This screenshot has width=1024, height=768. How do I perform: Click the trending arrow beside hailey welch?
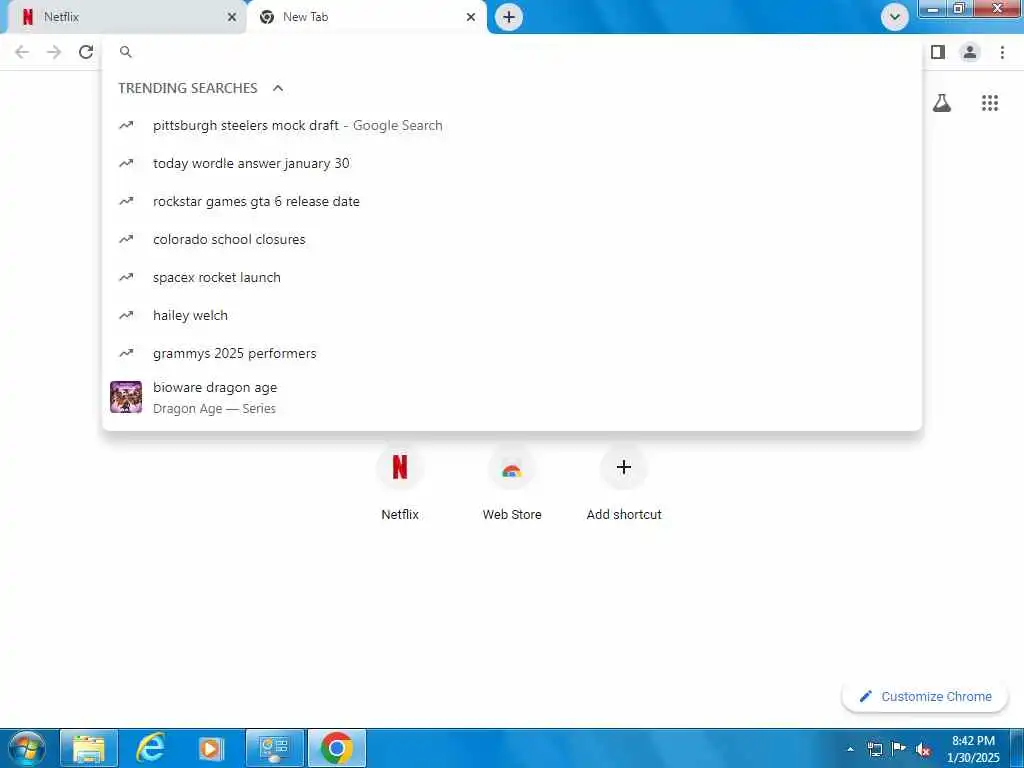tap(126, 315)
